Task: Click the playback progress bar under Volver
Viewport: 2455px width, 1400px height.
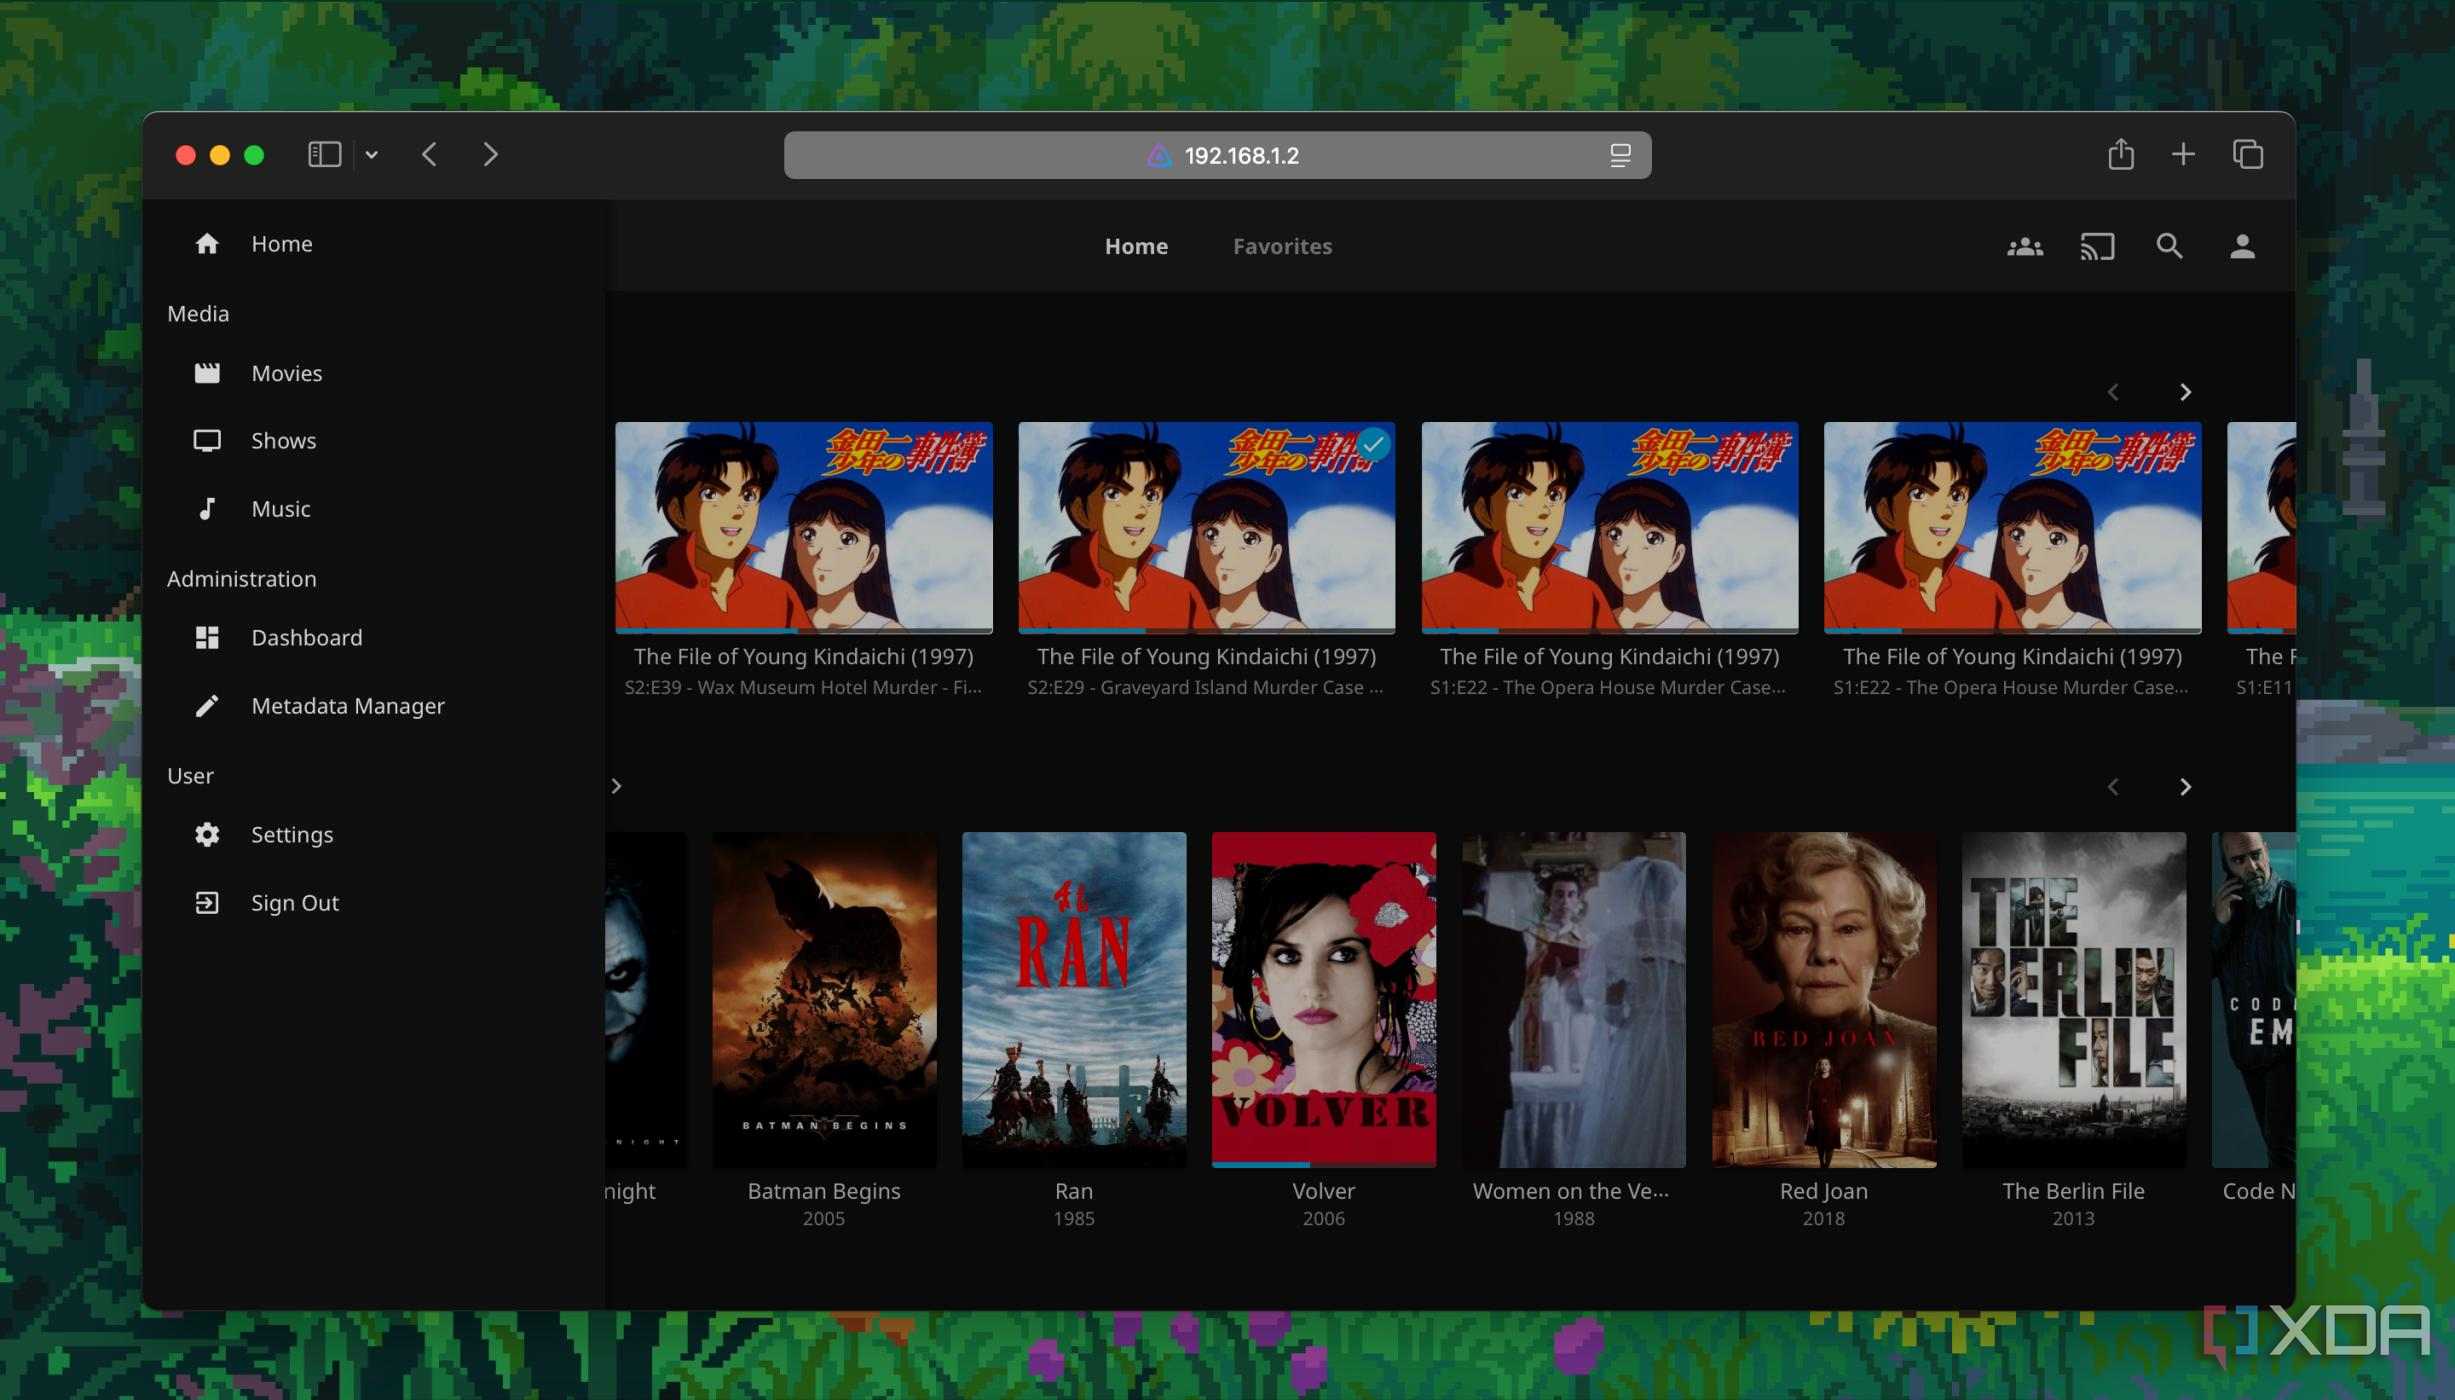Action: tap(1259, 1164)
